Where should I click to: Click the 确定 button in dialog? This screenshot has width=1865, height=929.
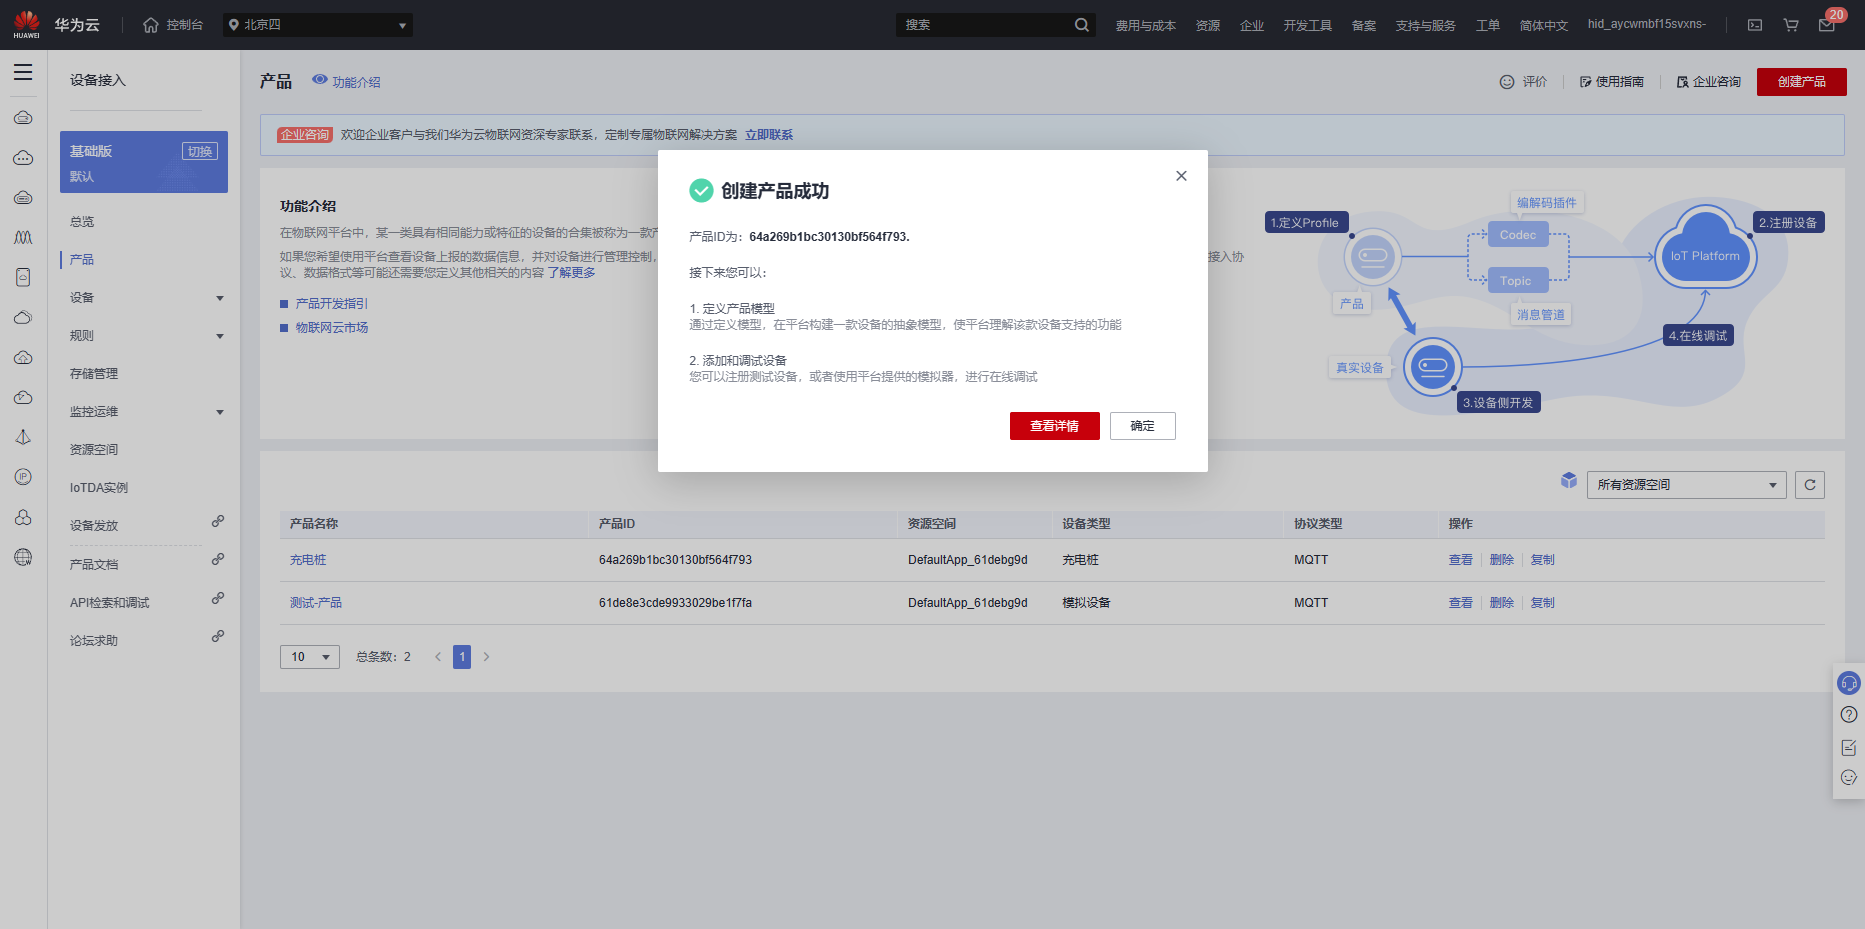(1143, 426)
